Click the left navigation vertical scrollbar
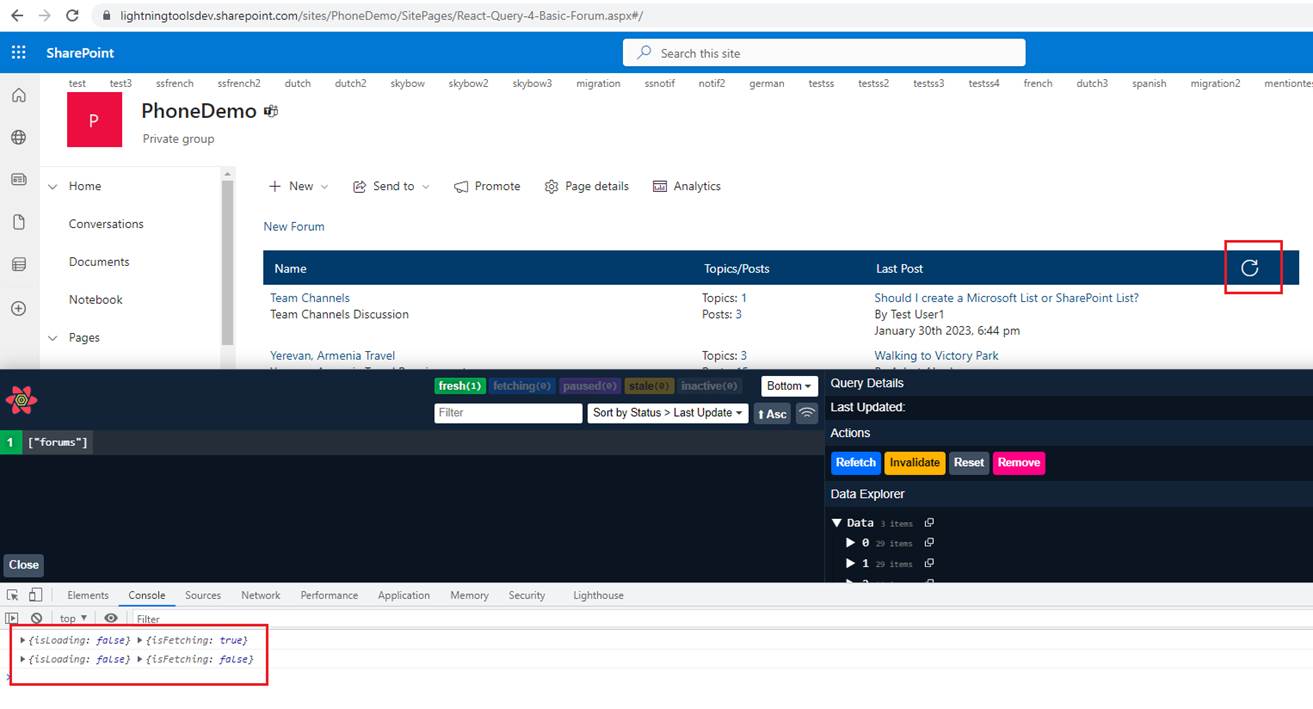The image size is (1313, 709). pos(227,260)
